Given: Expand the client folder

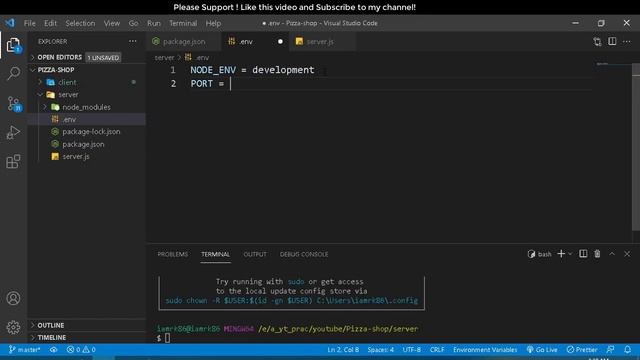Looking at the screenshot, I should pos(67,82).
